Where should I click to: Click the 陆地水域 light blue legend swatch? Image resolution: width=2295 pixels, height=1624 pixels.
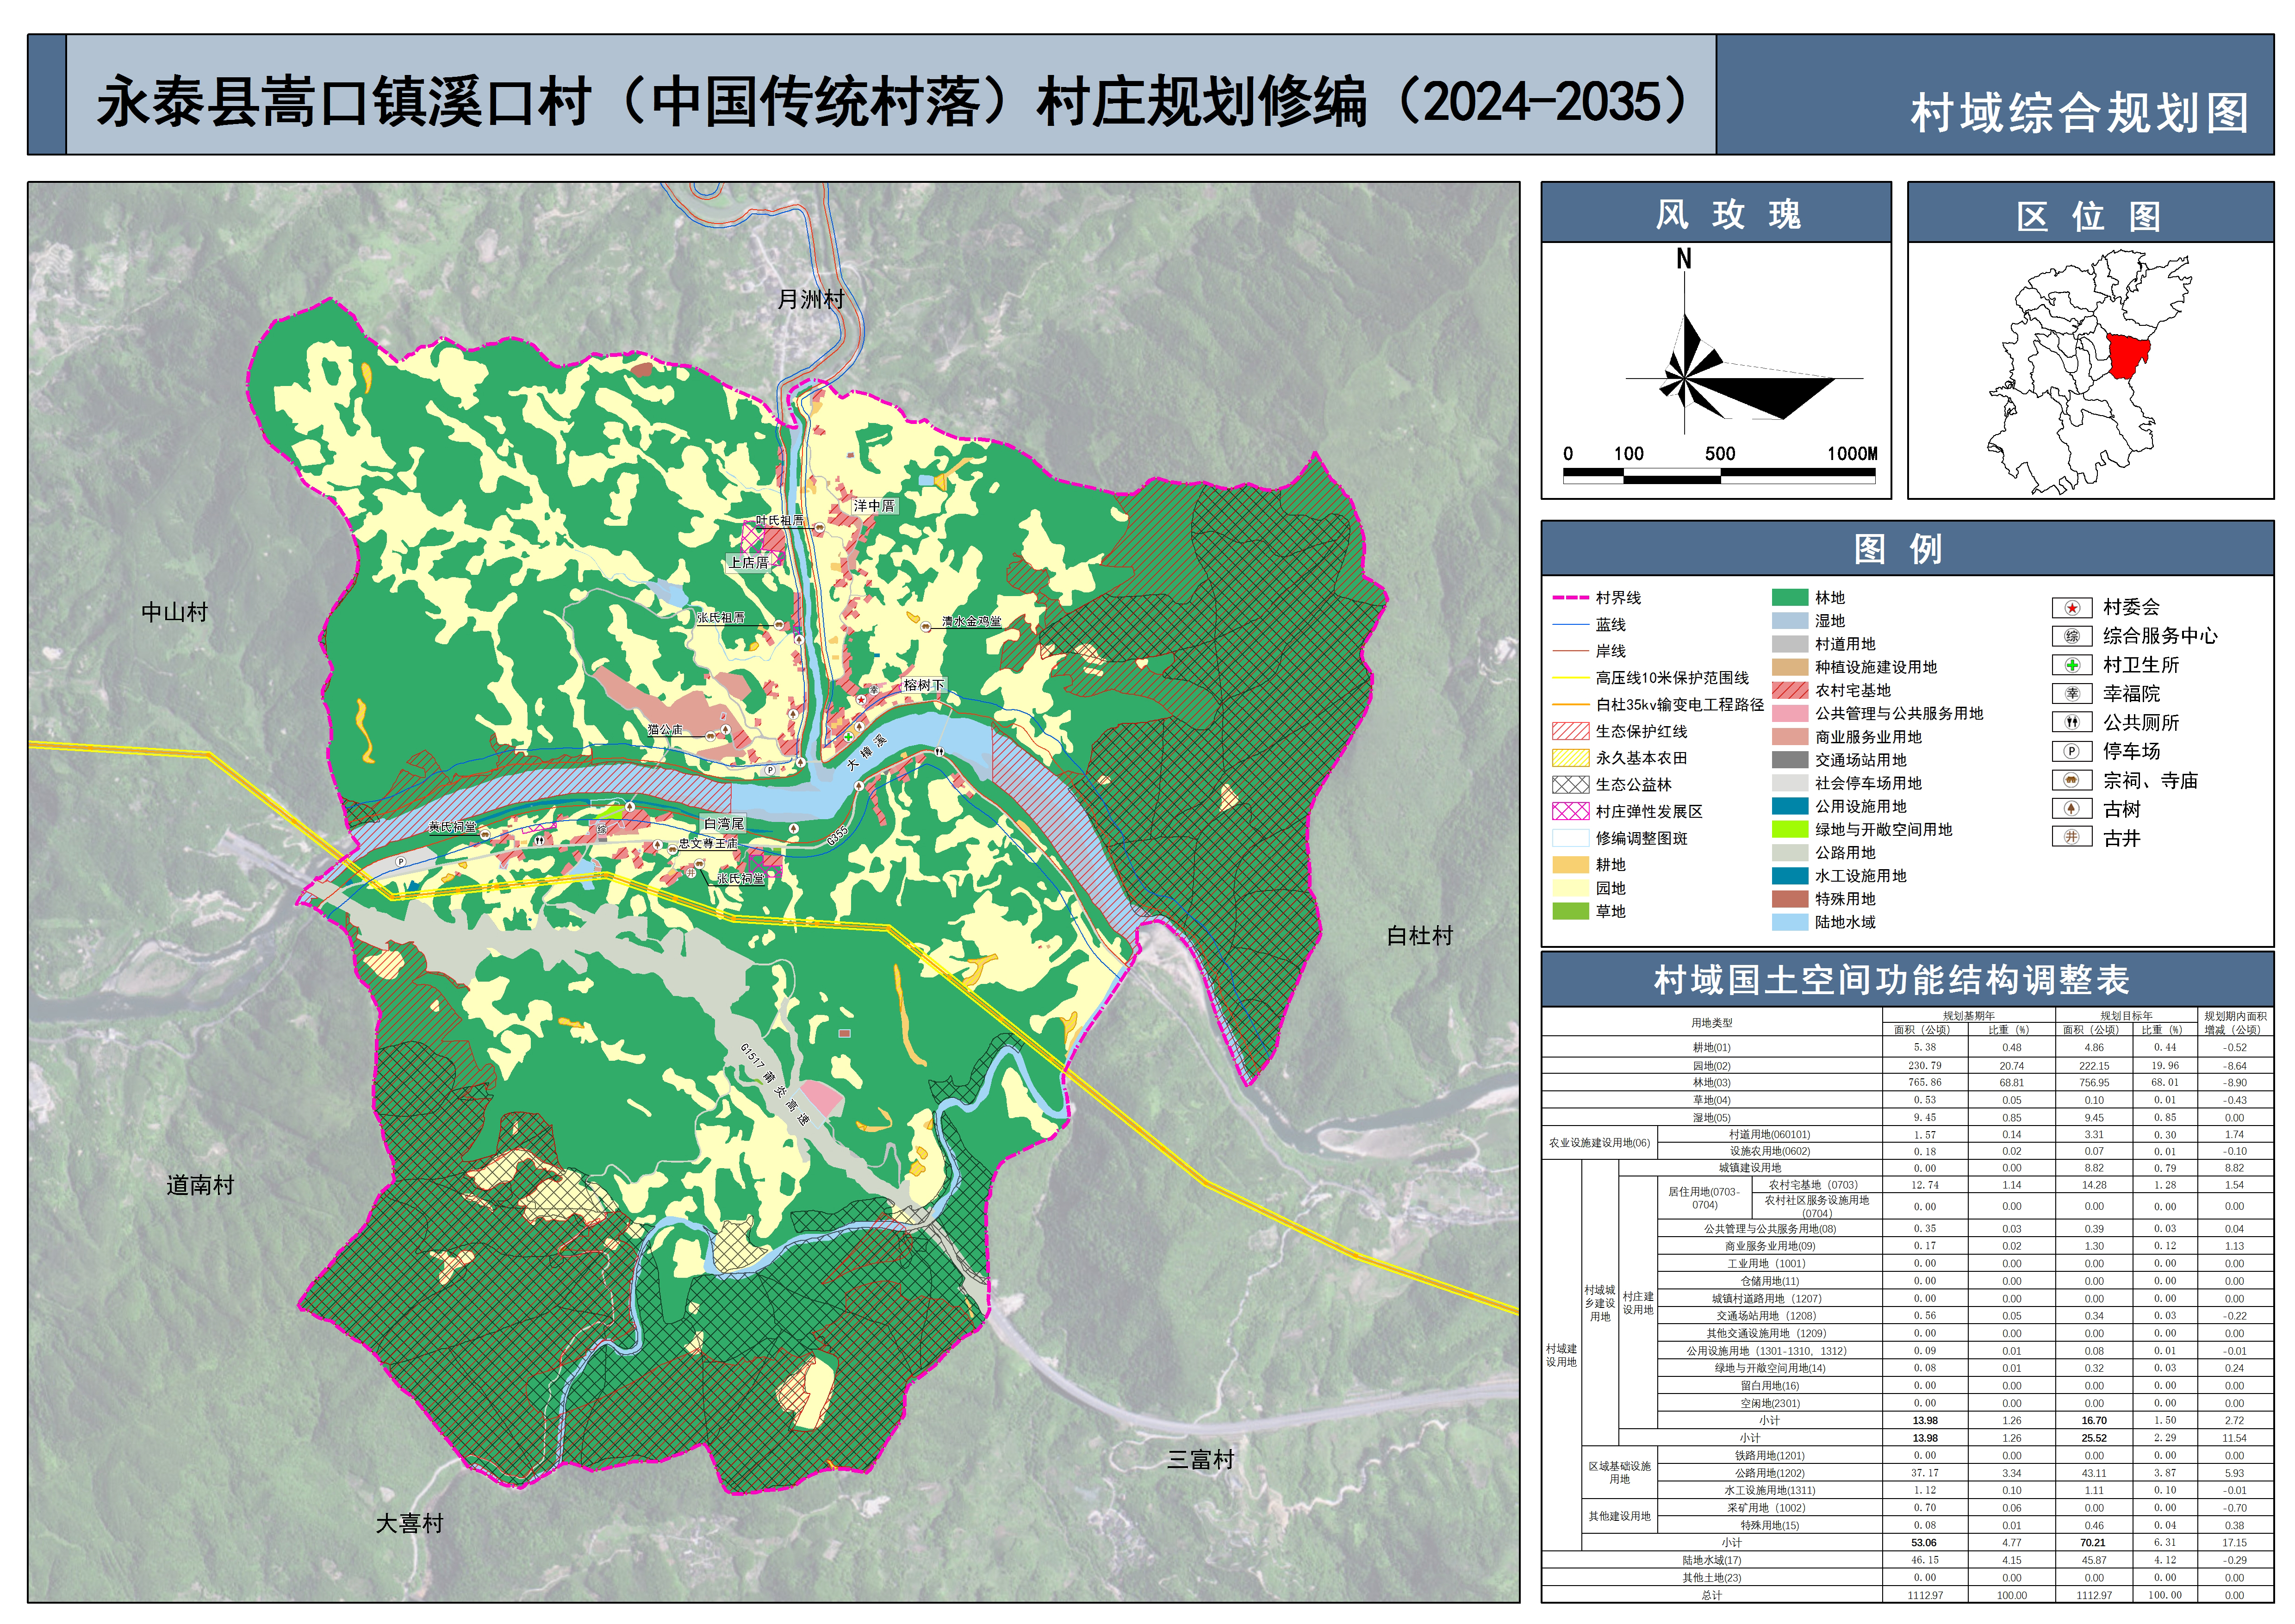1790,923
